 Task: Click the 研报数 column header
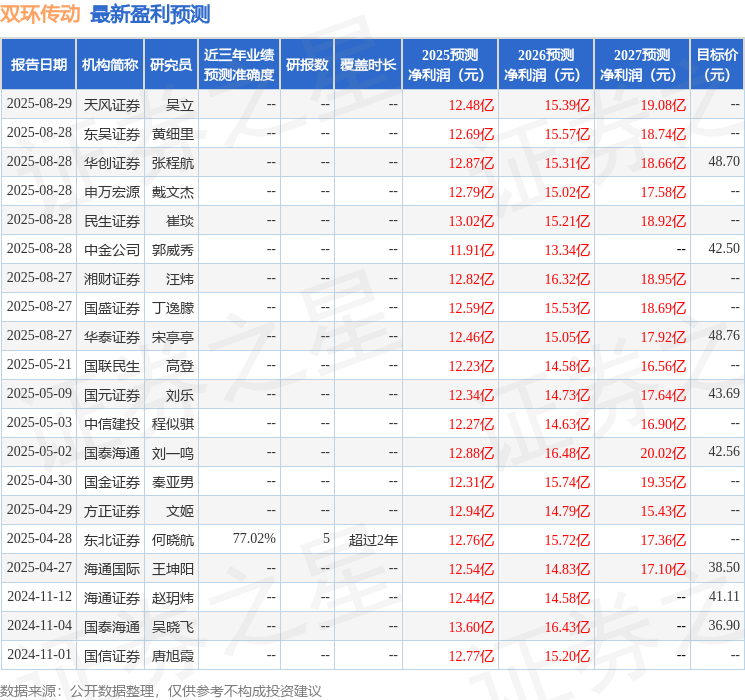(x=307, y=65)
